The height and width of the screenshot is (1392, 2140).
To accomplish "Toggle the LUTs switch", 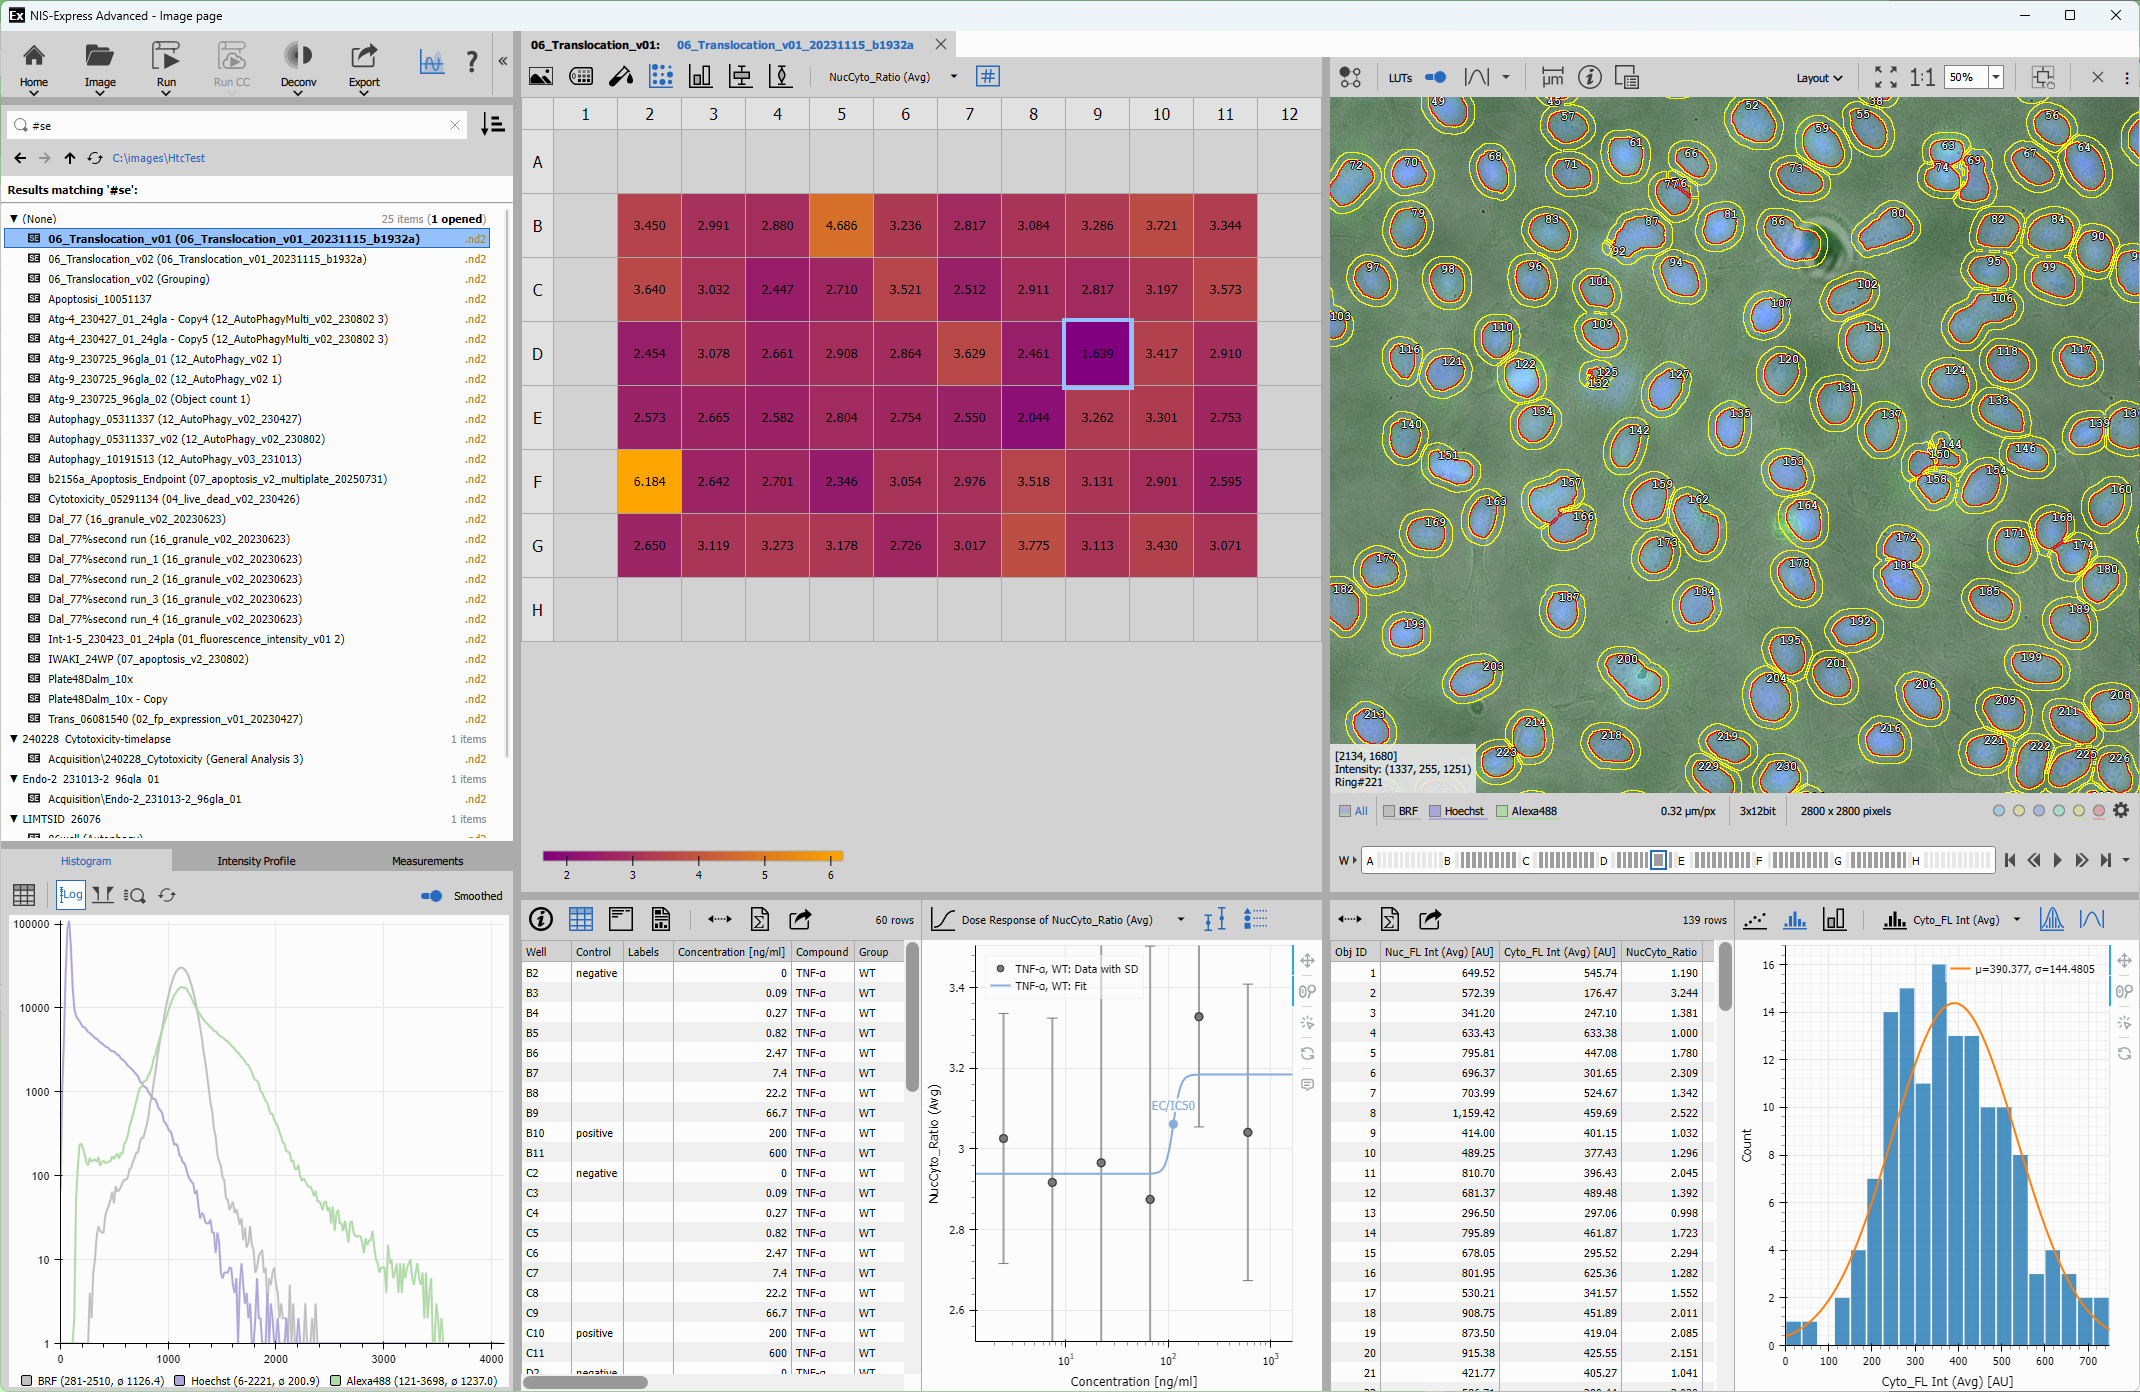I will [1435, 77].
